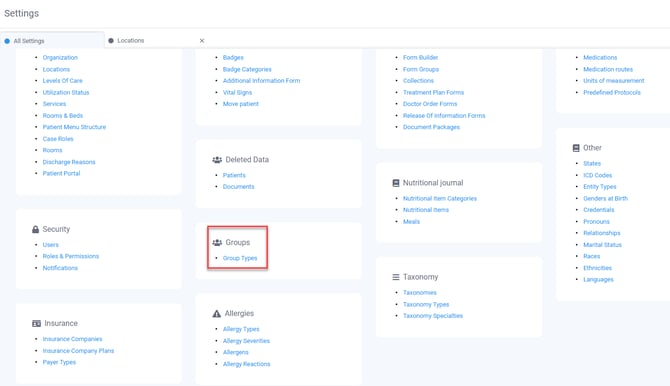Open Utilization Status link
Viewport: 670px width, 386px height.
66,92
